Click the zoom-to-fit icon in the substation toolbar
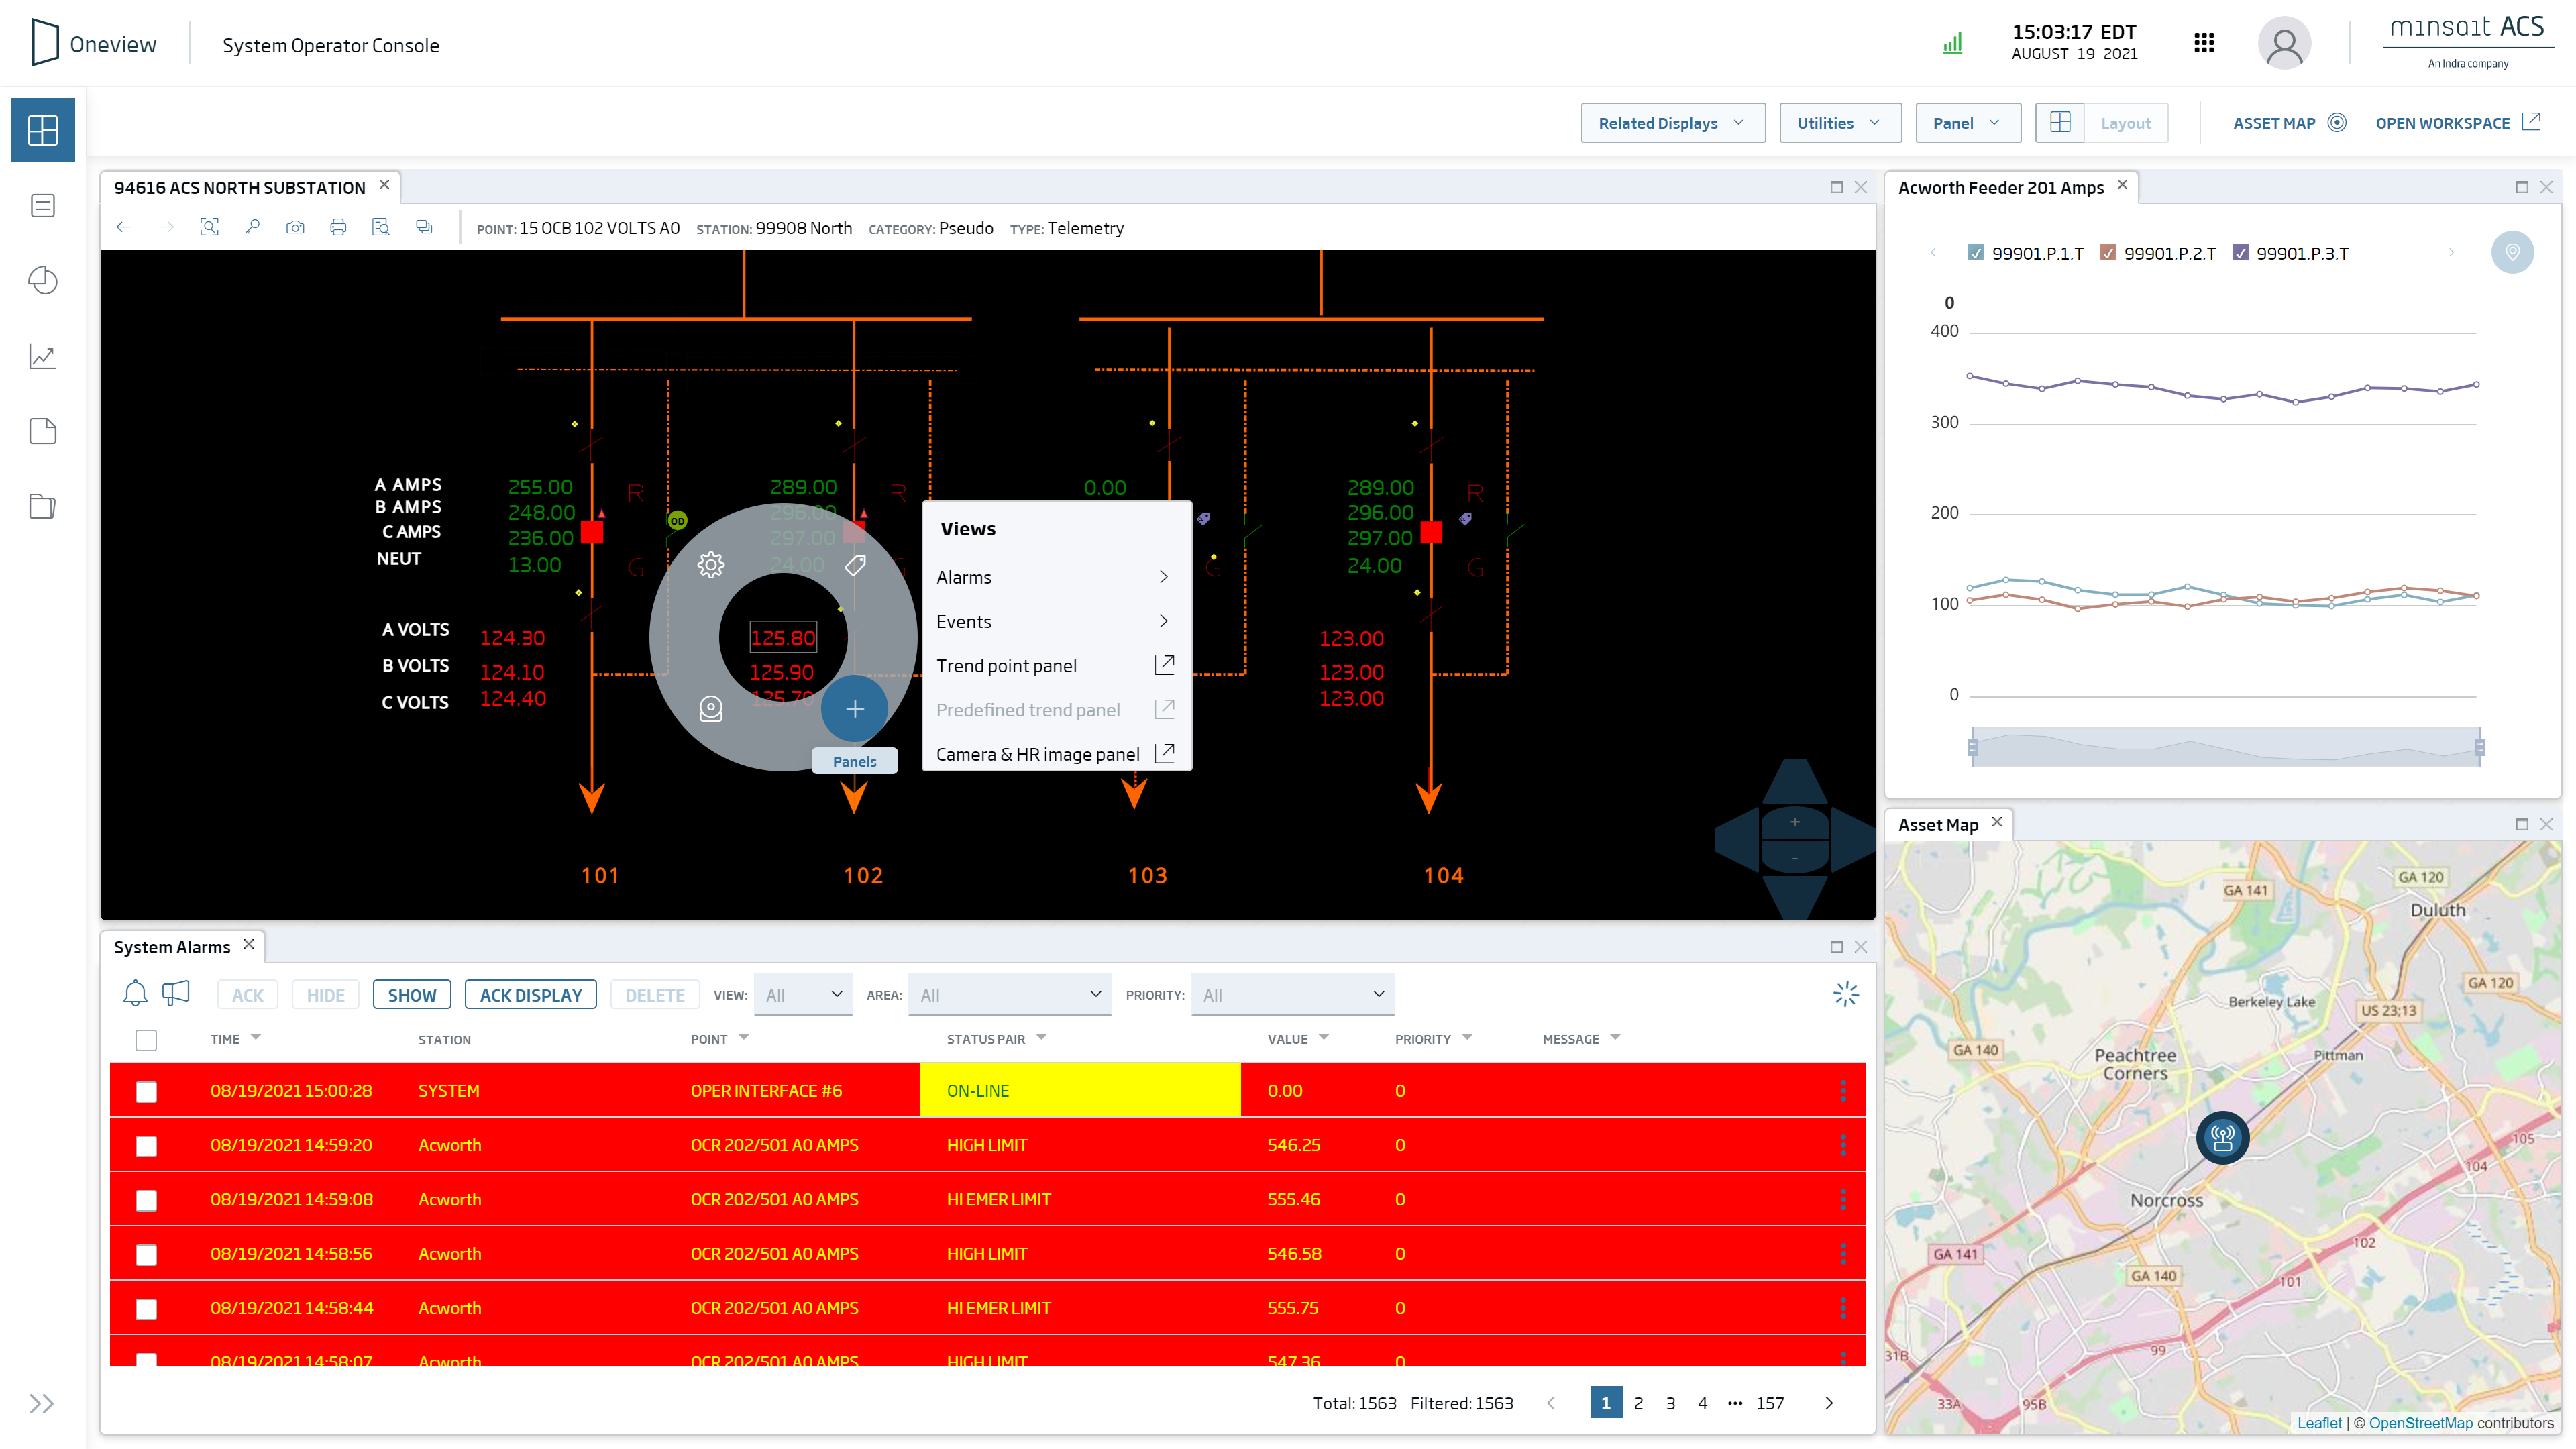 pos(210,227)
